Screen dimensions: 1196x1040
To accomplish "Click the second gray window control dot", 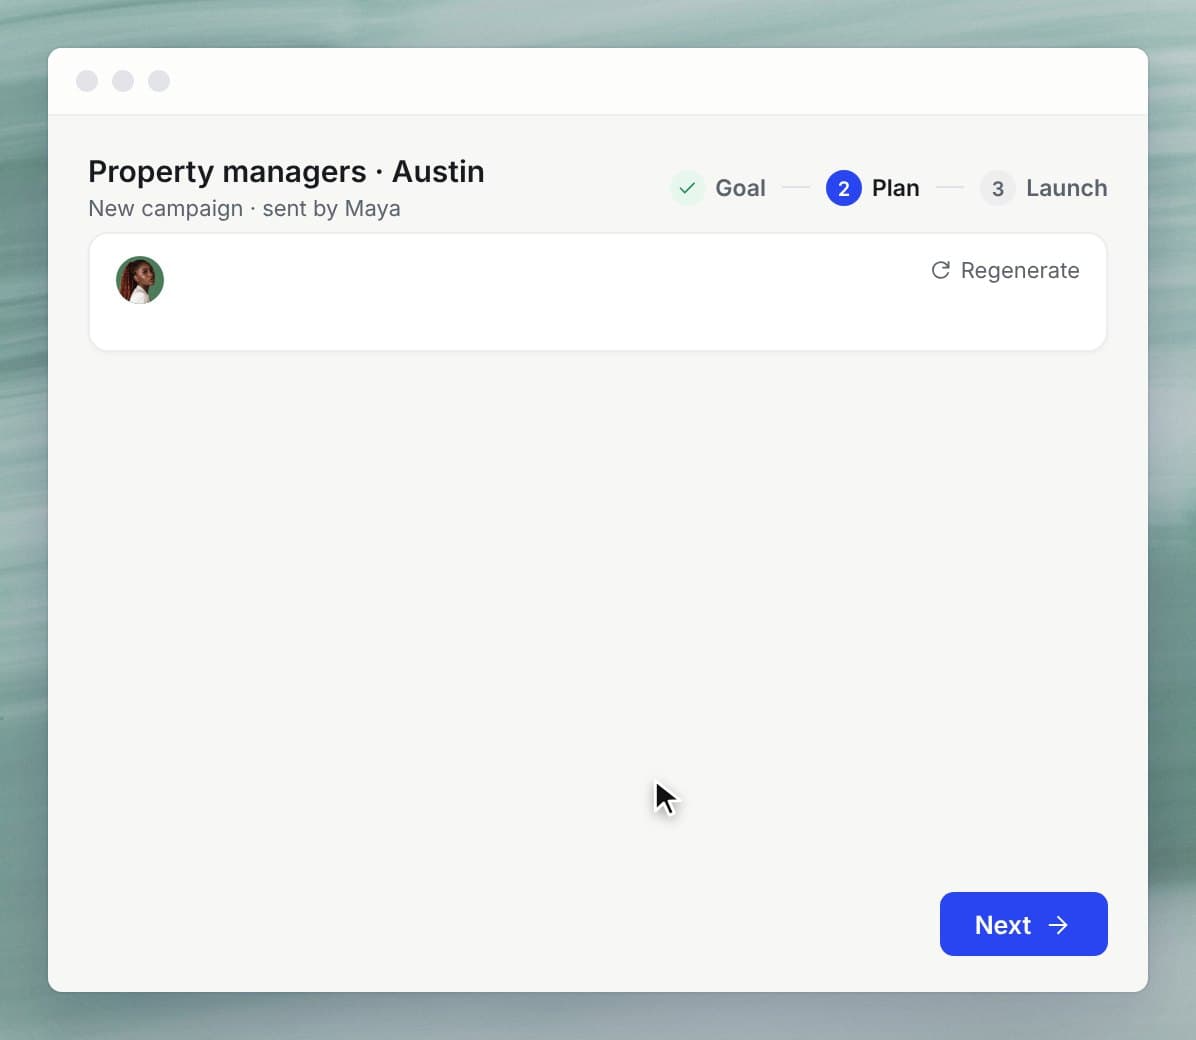I will [x=123, y=81].
